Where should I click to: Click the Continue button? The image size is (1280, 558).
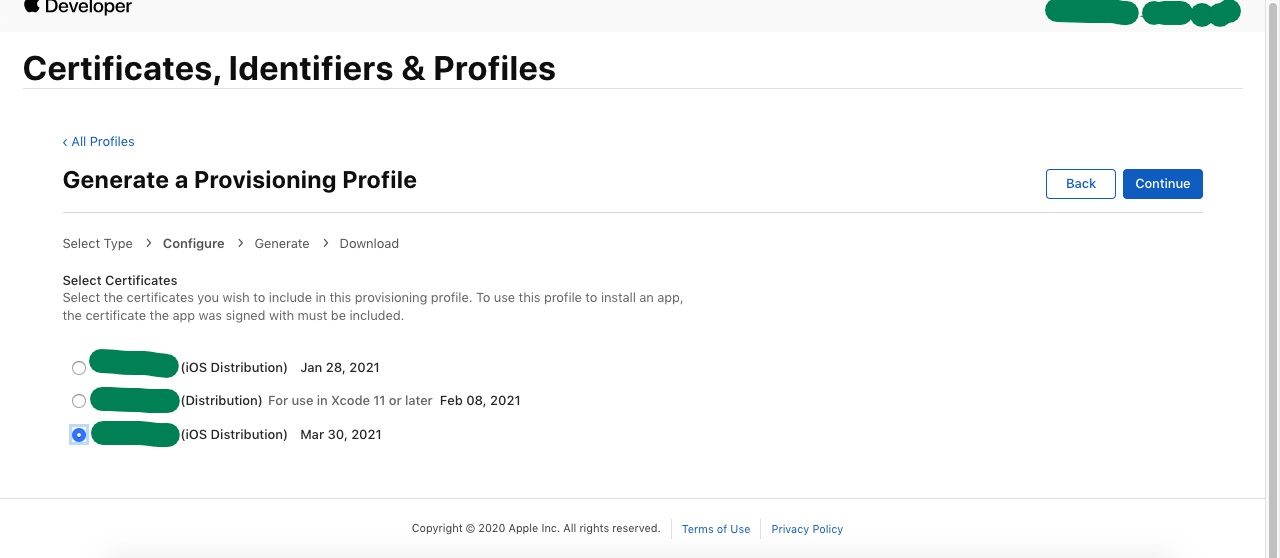point(1162,184)
